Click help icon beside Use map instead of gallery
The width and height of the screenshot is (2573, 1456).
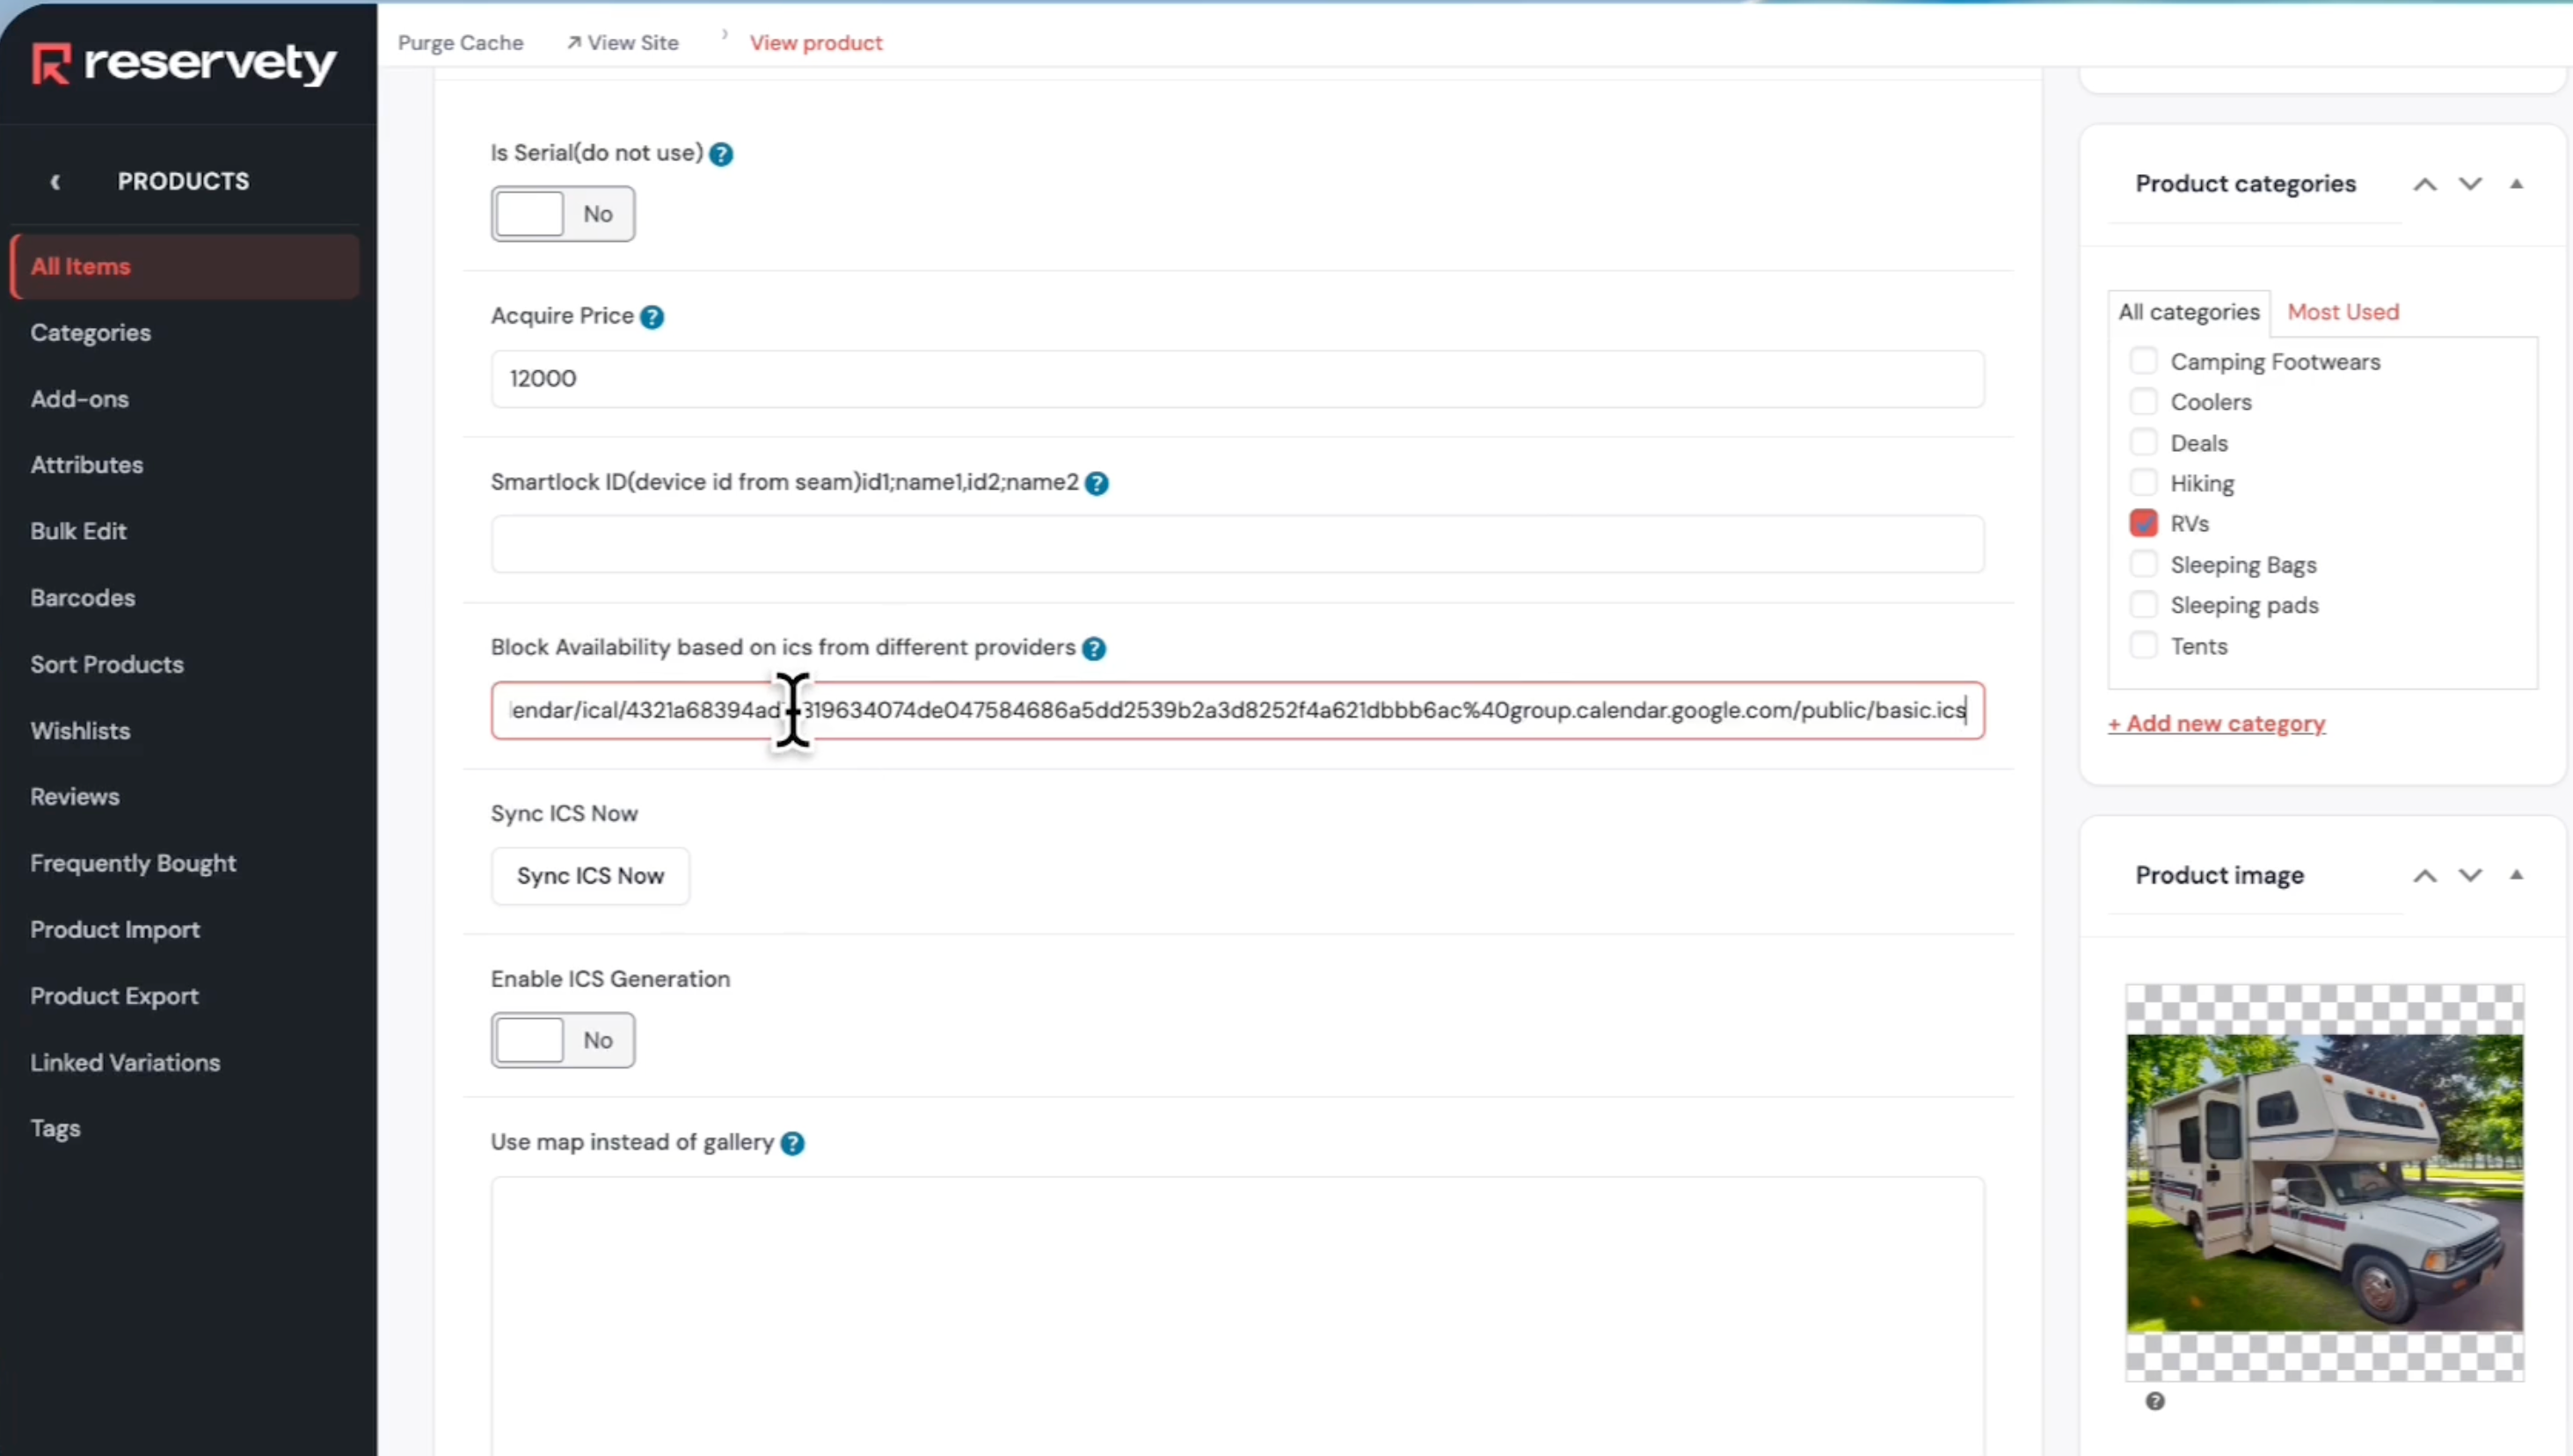[x=792, y=1143]
